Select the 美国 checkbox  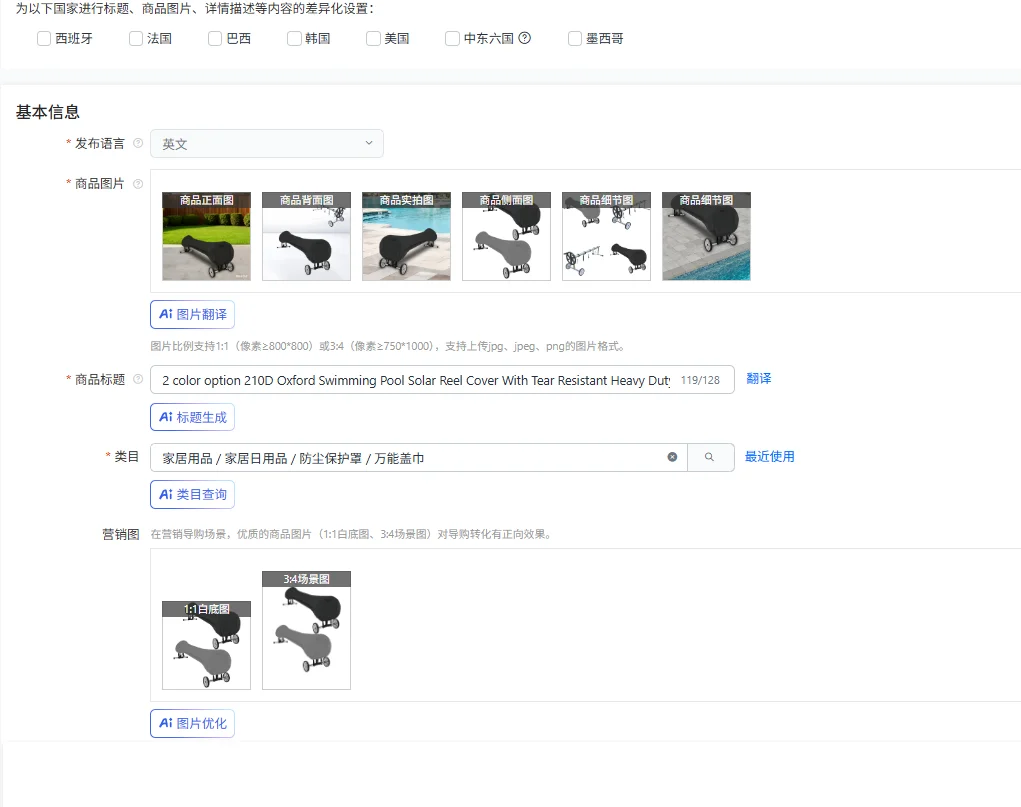click(x=373, y=38)
